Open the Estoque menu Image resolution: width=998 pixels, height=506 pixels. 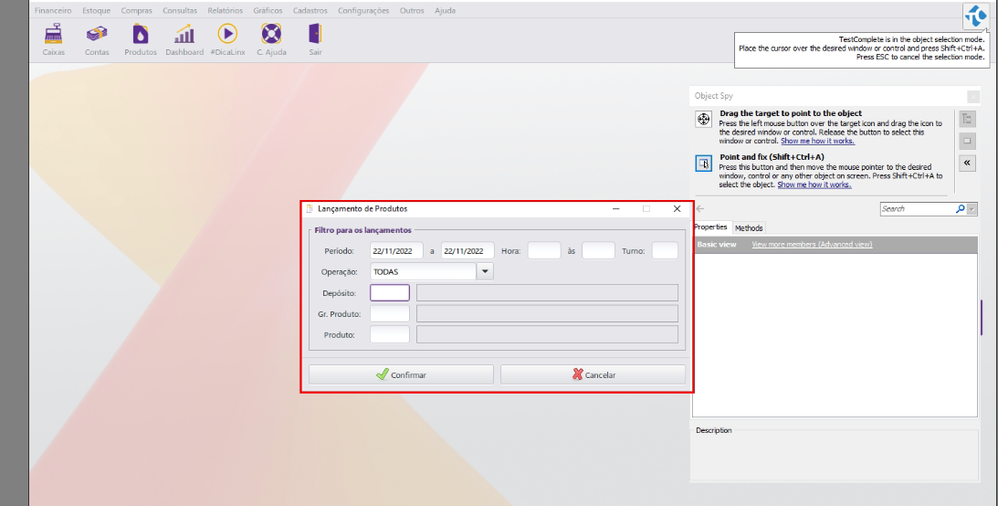click(x=97, y=10)
